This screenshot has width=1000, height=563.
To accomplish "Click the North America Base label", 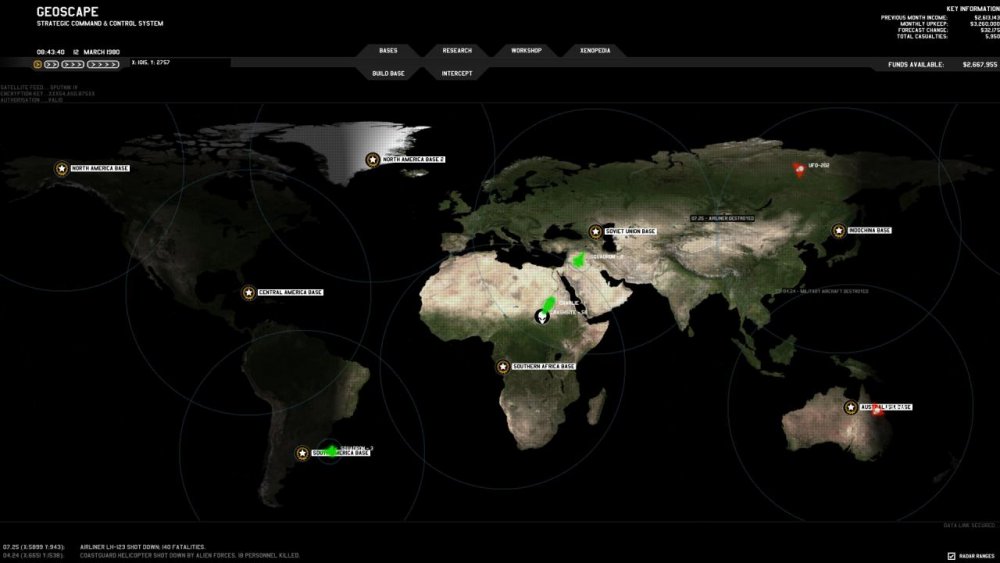I will pyautogui.click(x=99, y=168).
